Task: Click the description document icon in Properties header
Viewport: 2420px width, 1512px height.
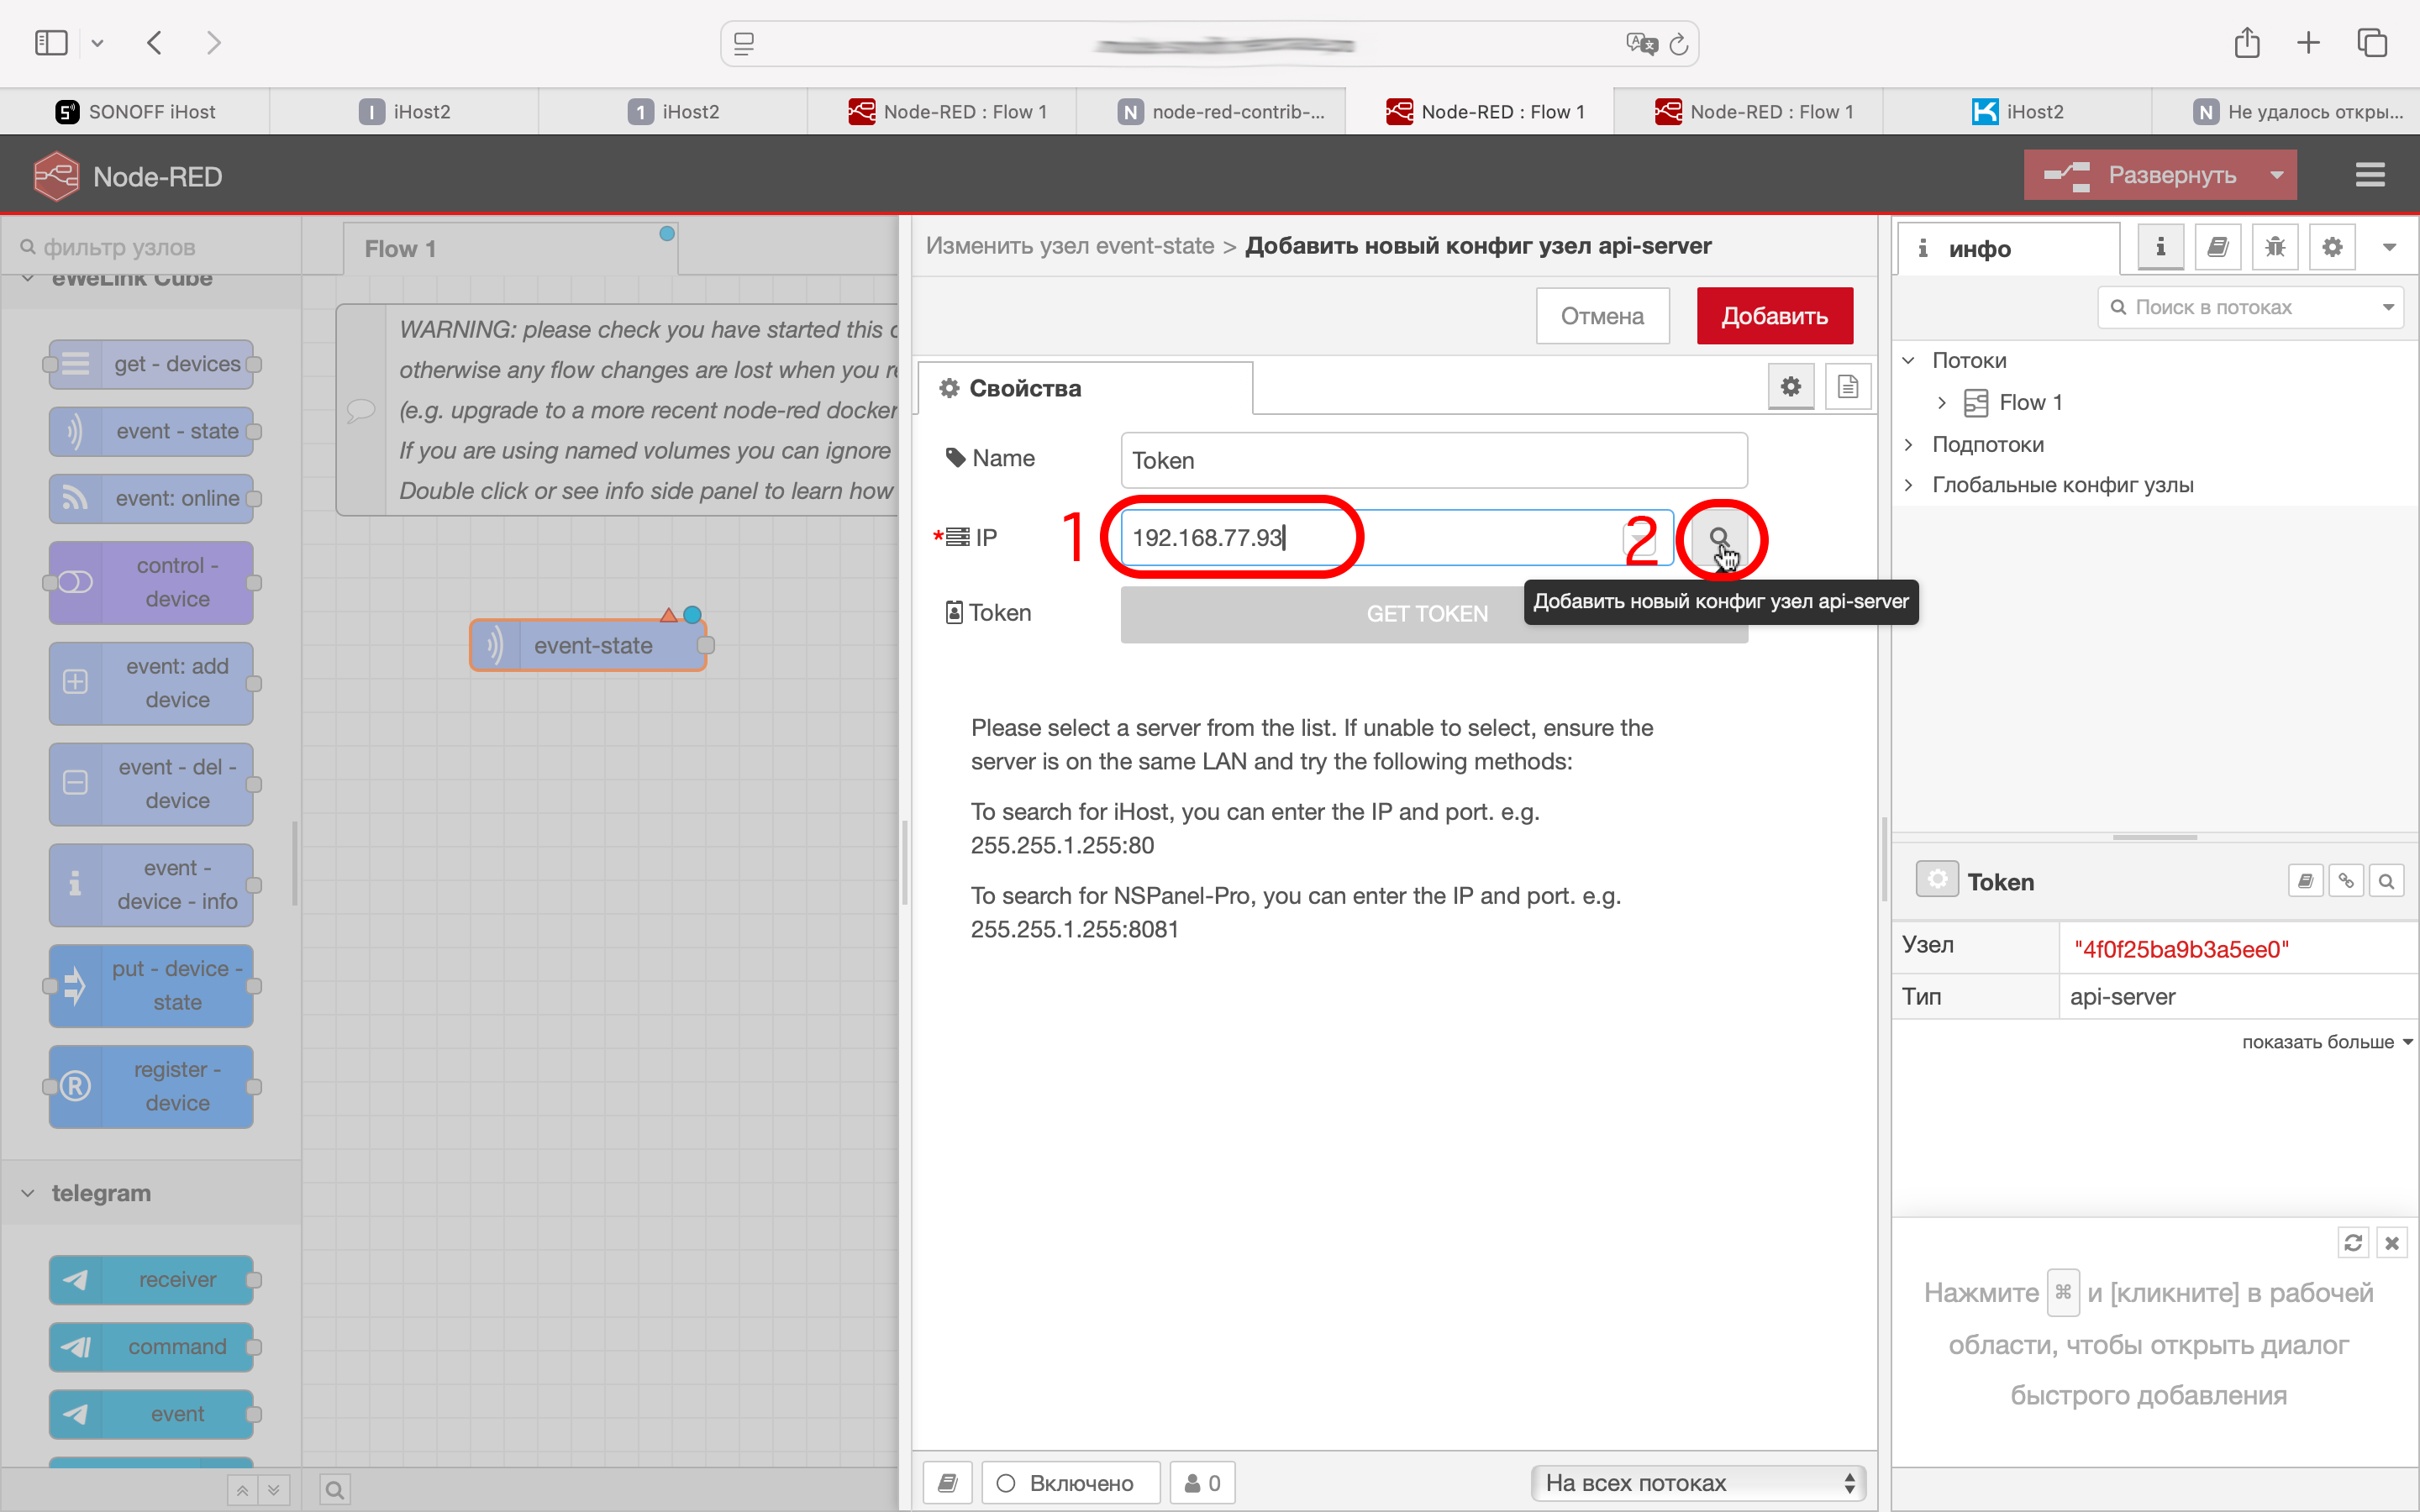Action: [1847, 387]
